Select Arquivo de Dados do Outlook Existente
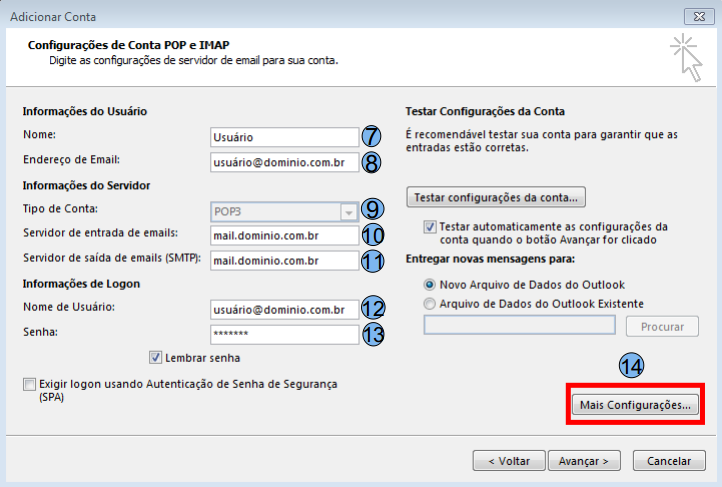This screenshot has height=487, width=722. [x=430, y=303]
